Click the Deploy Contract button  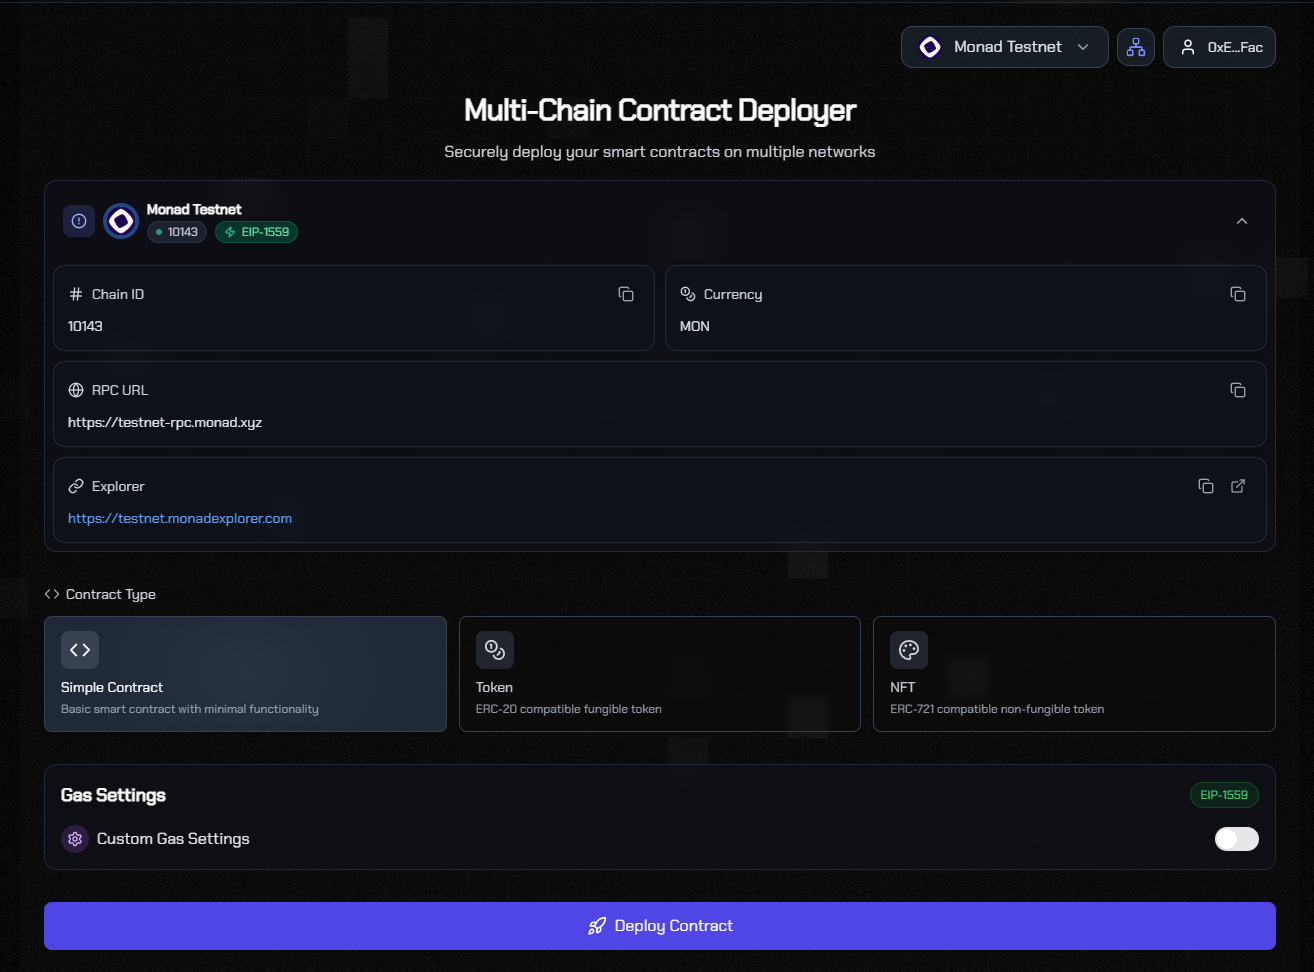coord(660,926)
